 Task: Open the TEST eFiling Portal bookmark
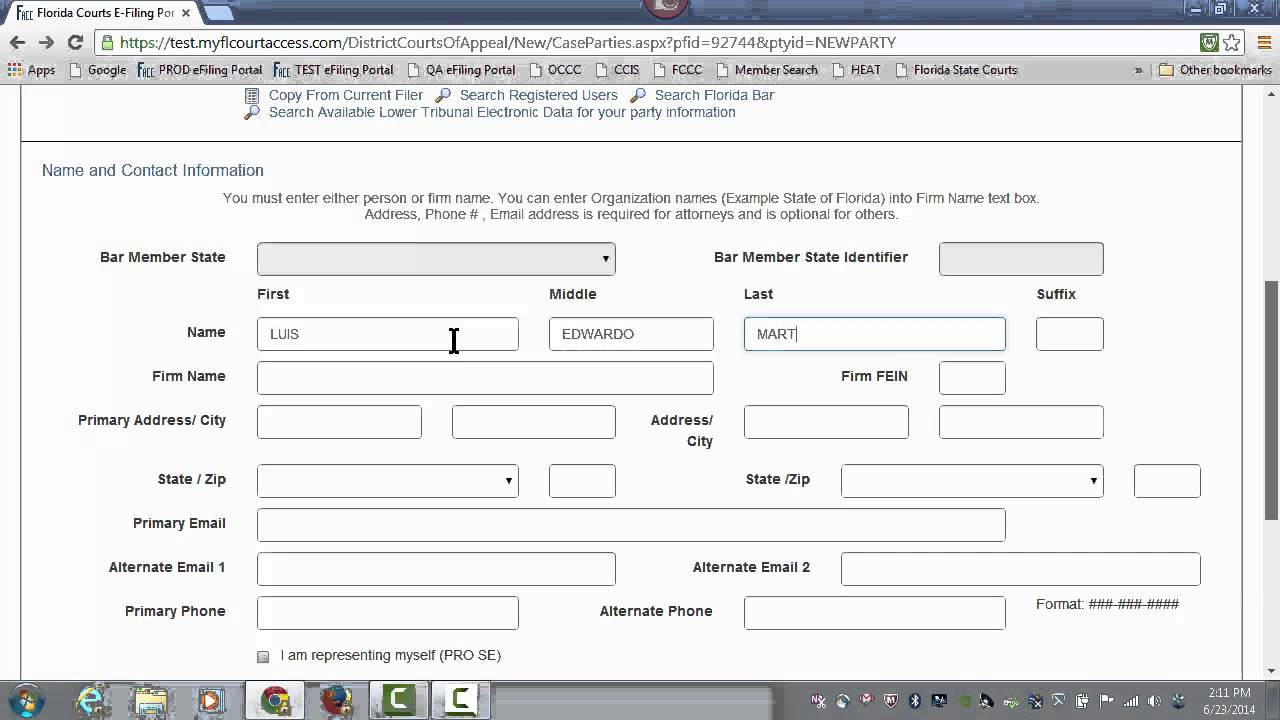point(333,70)
